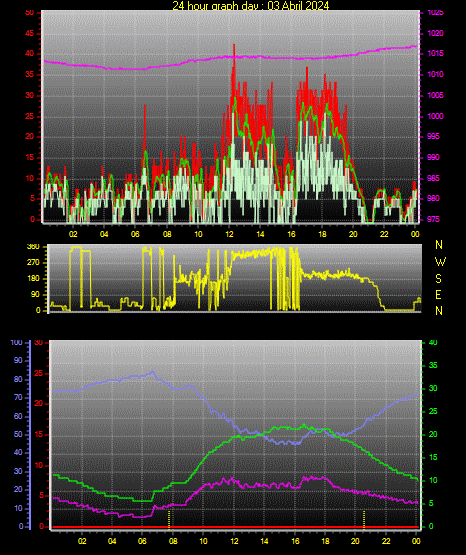Click the green 40 temperature axis label

(433, 343)
